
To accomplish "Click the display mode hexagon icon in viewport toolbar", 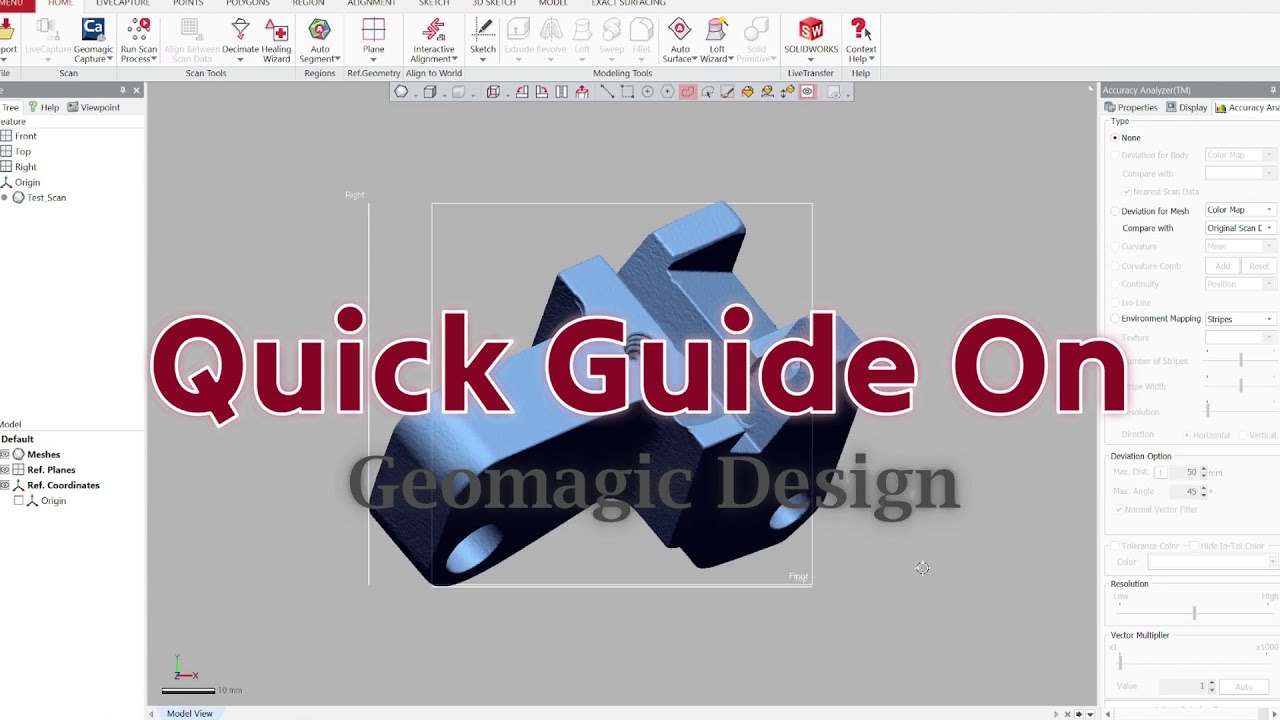I will tap(401, 92).
